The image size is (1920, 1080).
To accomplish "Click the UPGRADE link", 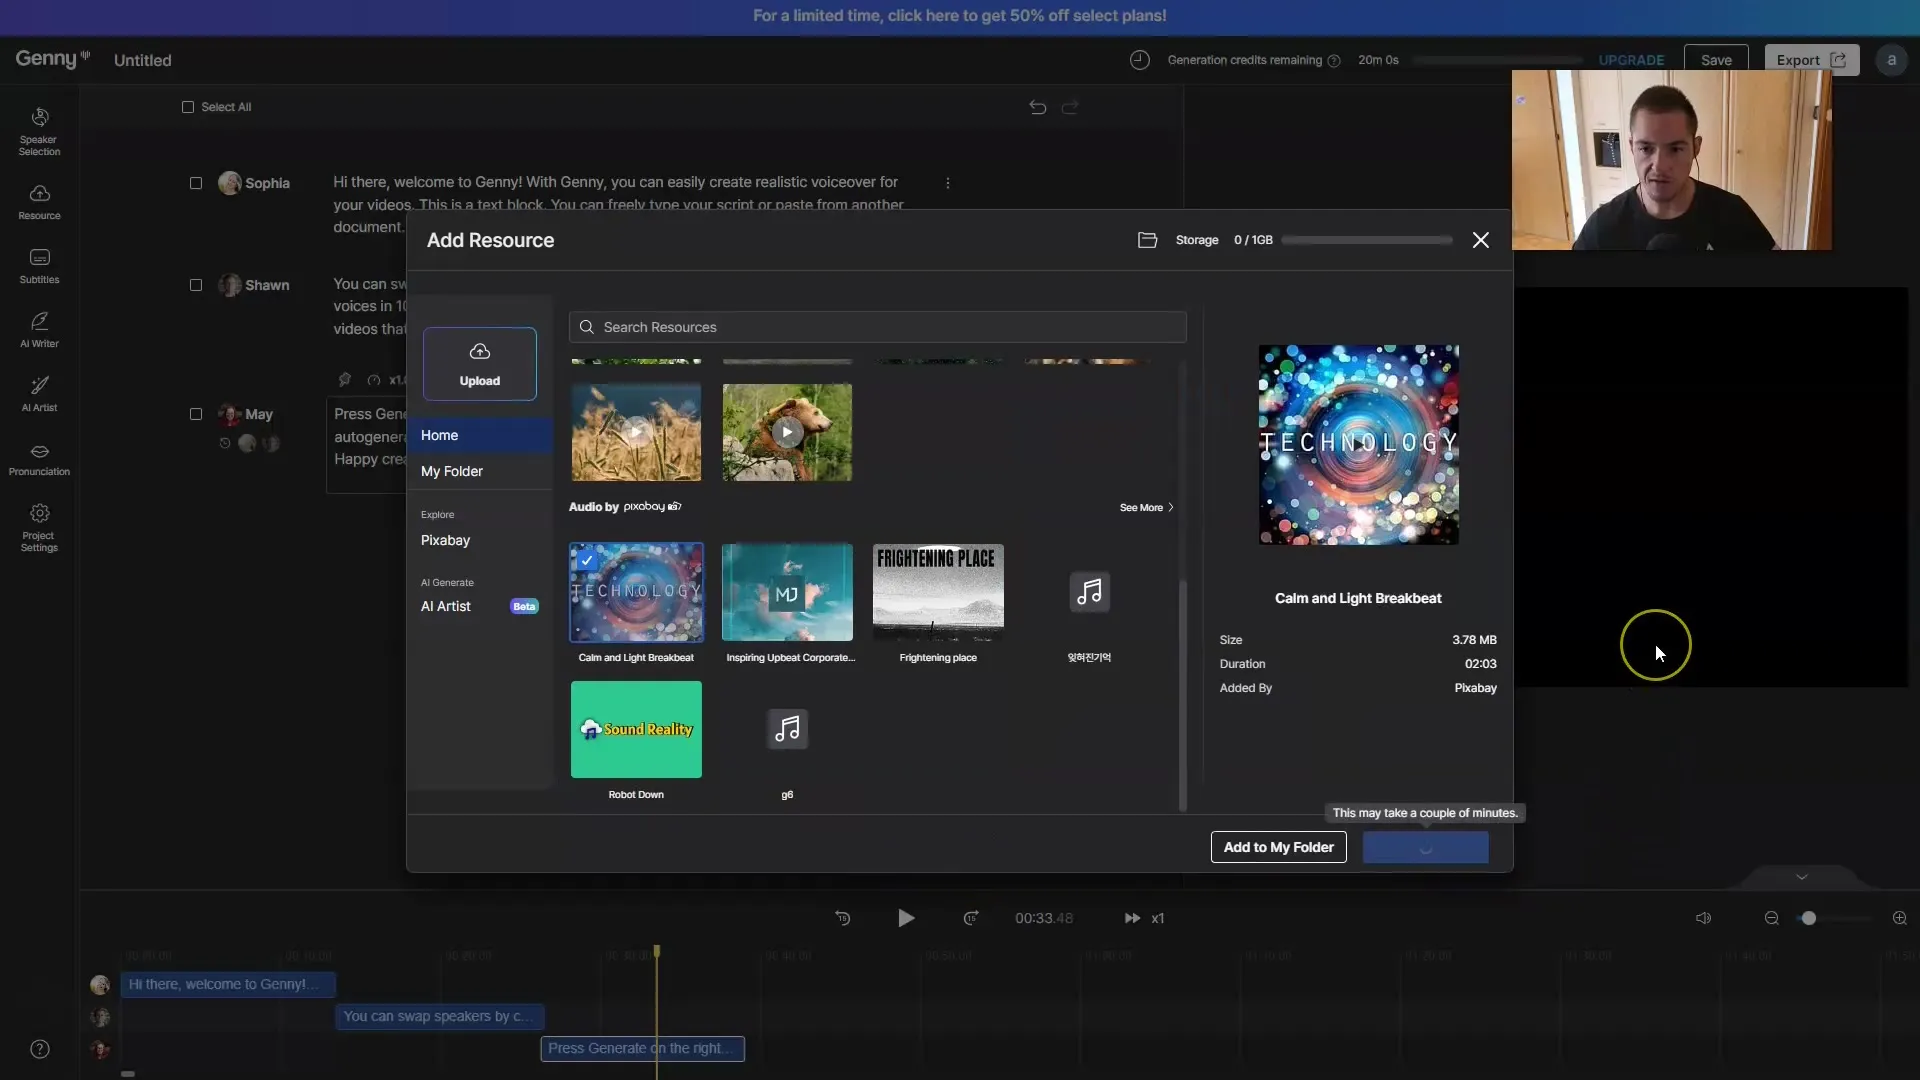I will pos(1631,60).
